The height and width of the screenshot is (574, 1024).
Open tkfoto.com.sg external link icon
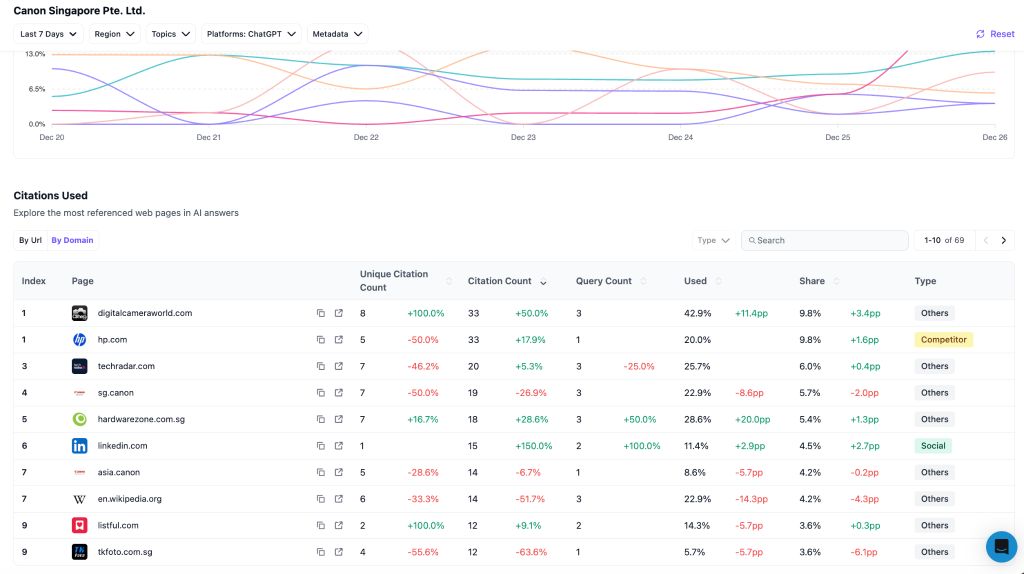tap(338, 552)
